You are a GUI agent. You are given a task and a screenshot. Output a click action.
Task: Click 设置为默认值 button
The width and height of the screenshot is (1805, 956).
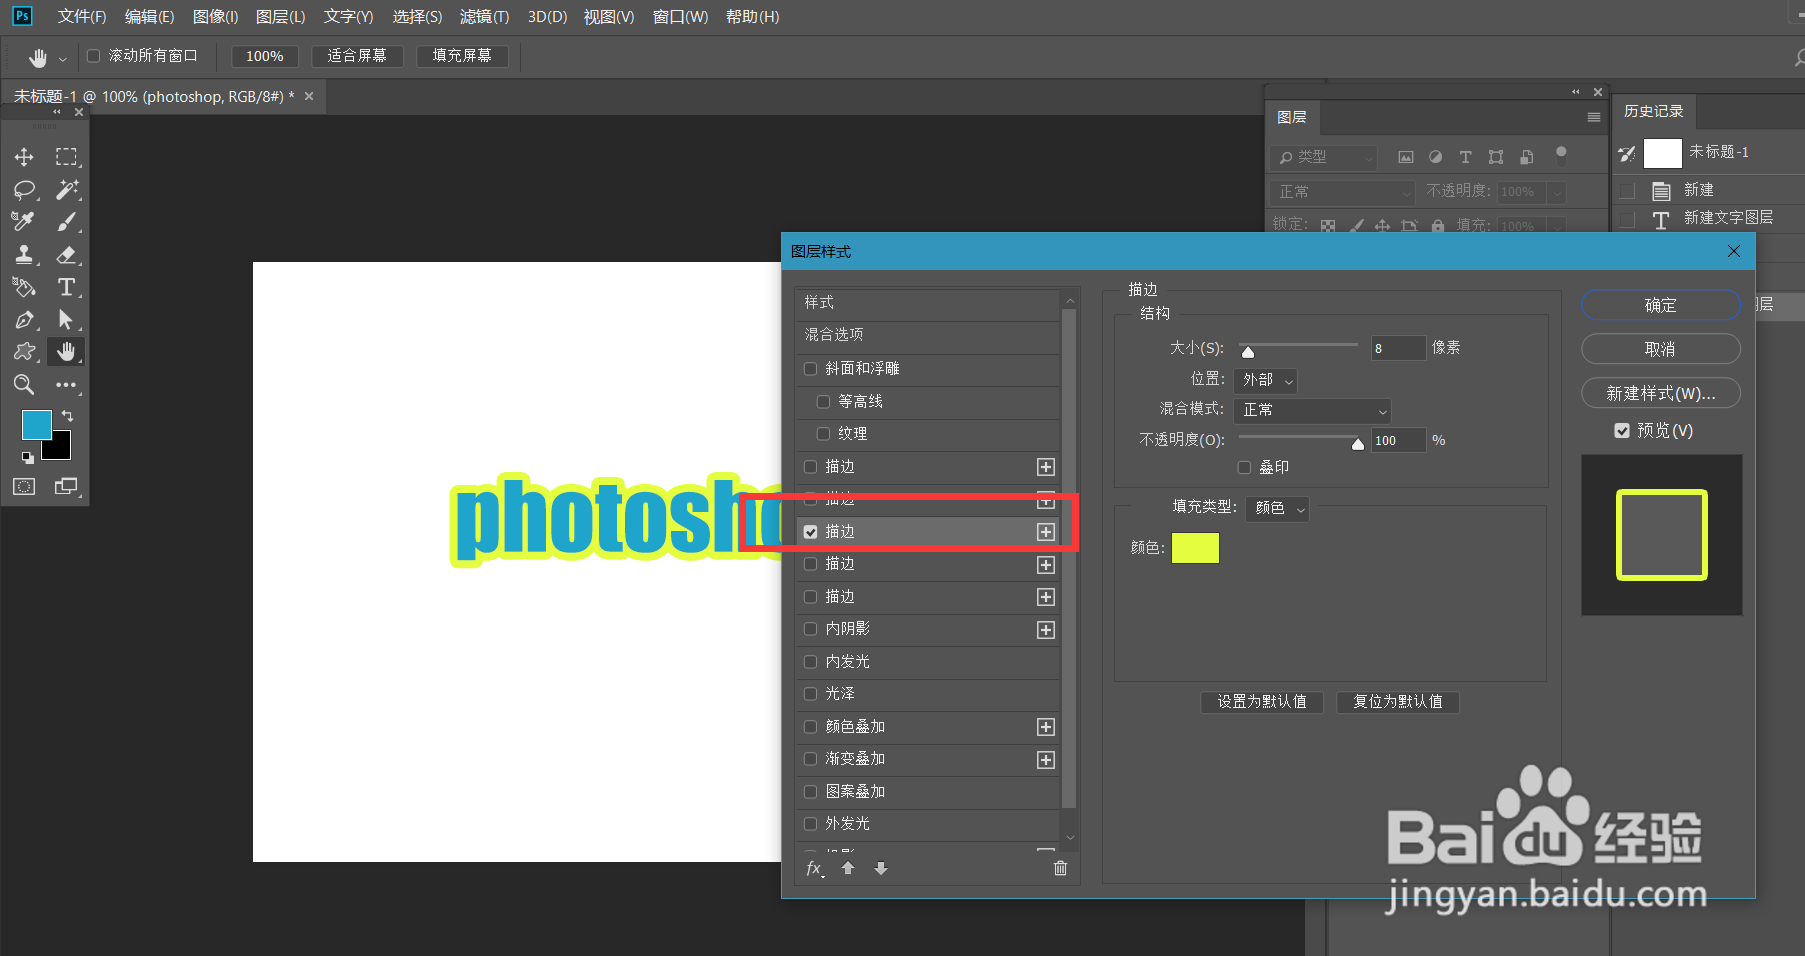1262,702
